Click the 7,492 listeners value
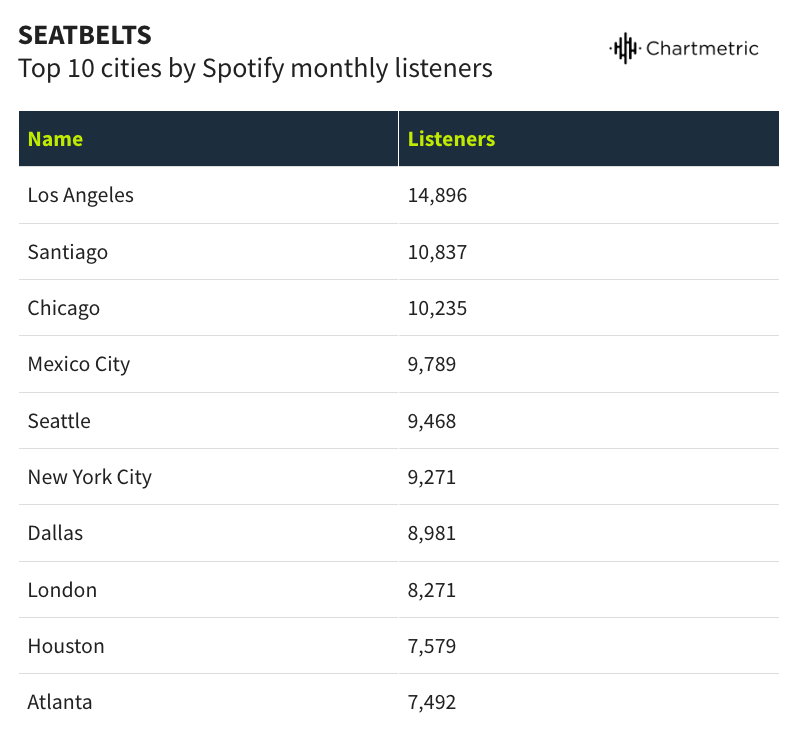This screenshot has height=747, width=796. (x=431, y=702)
